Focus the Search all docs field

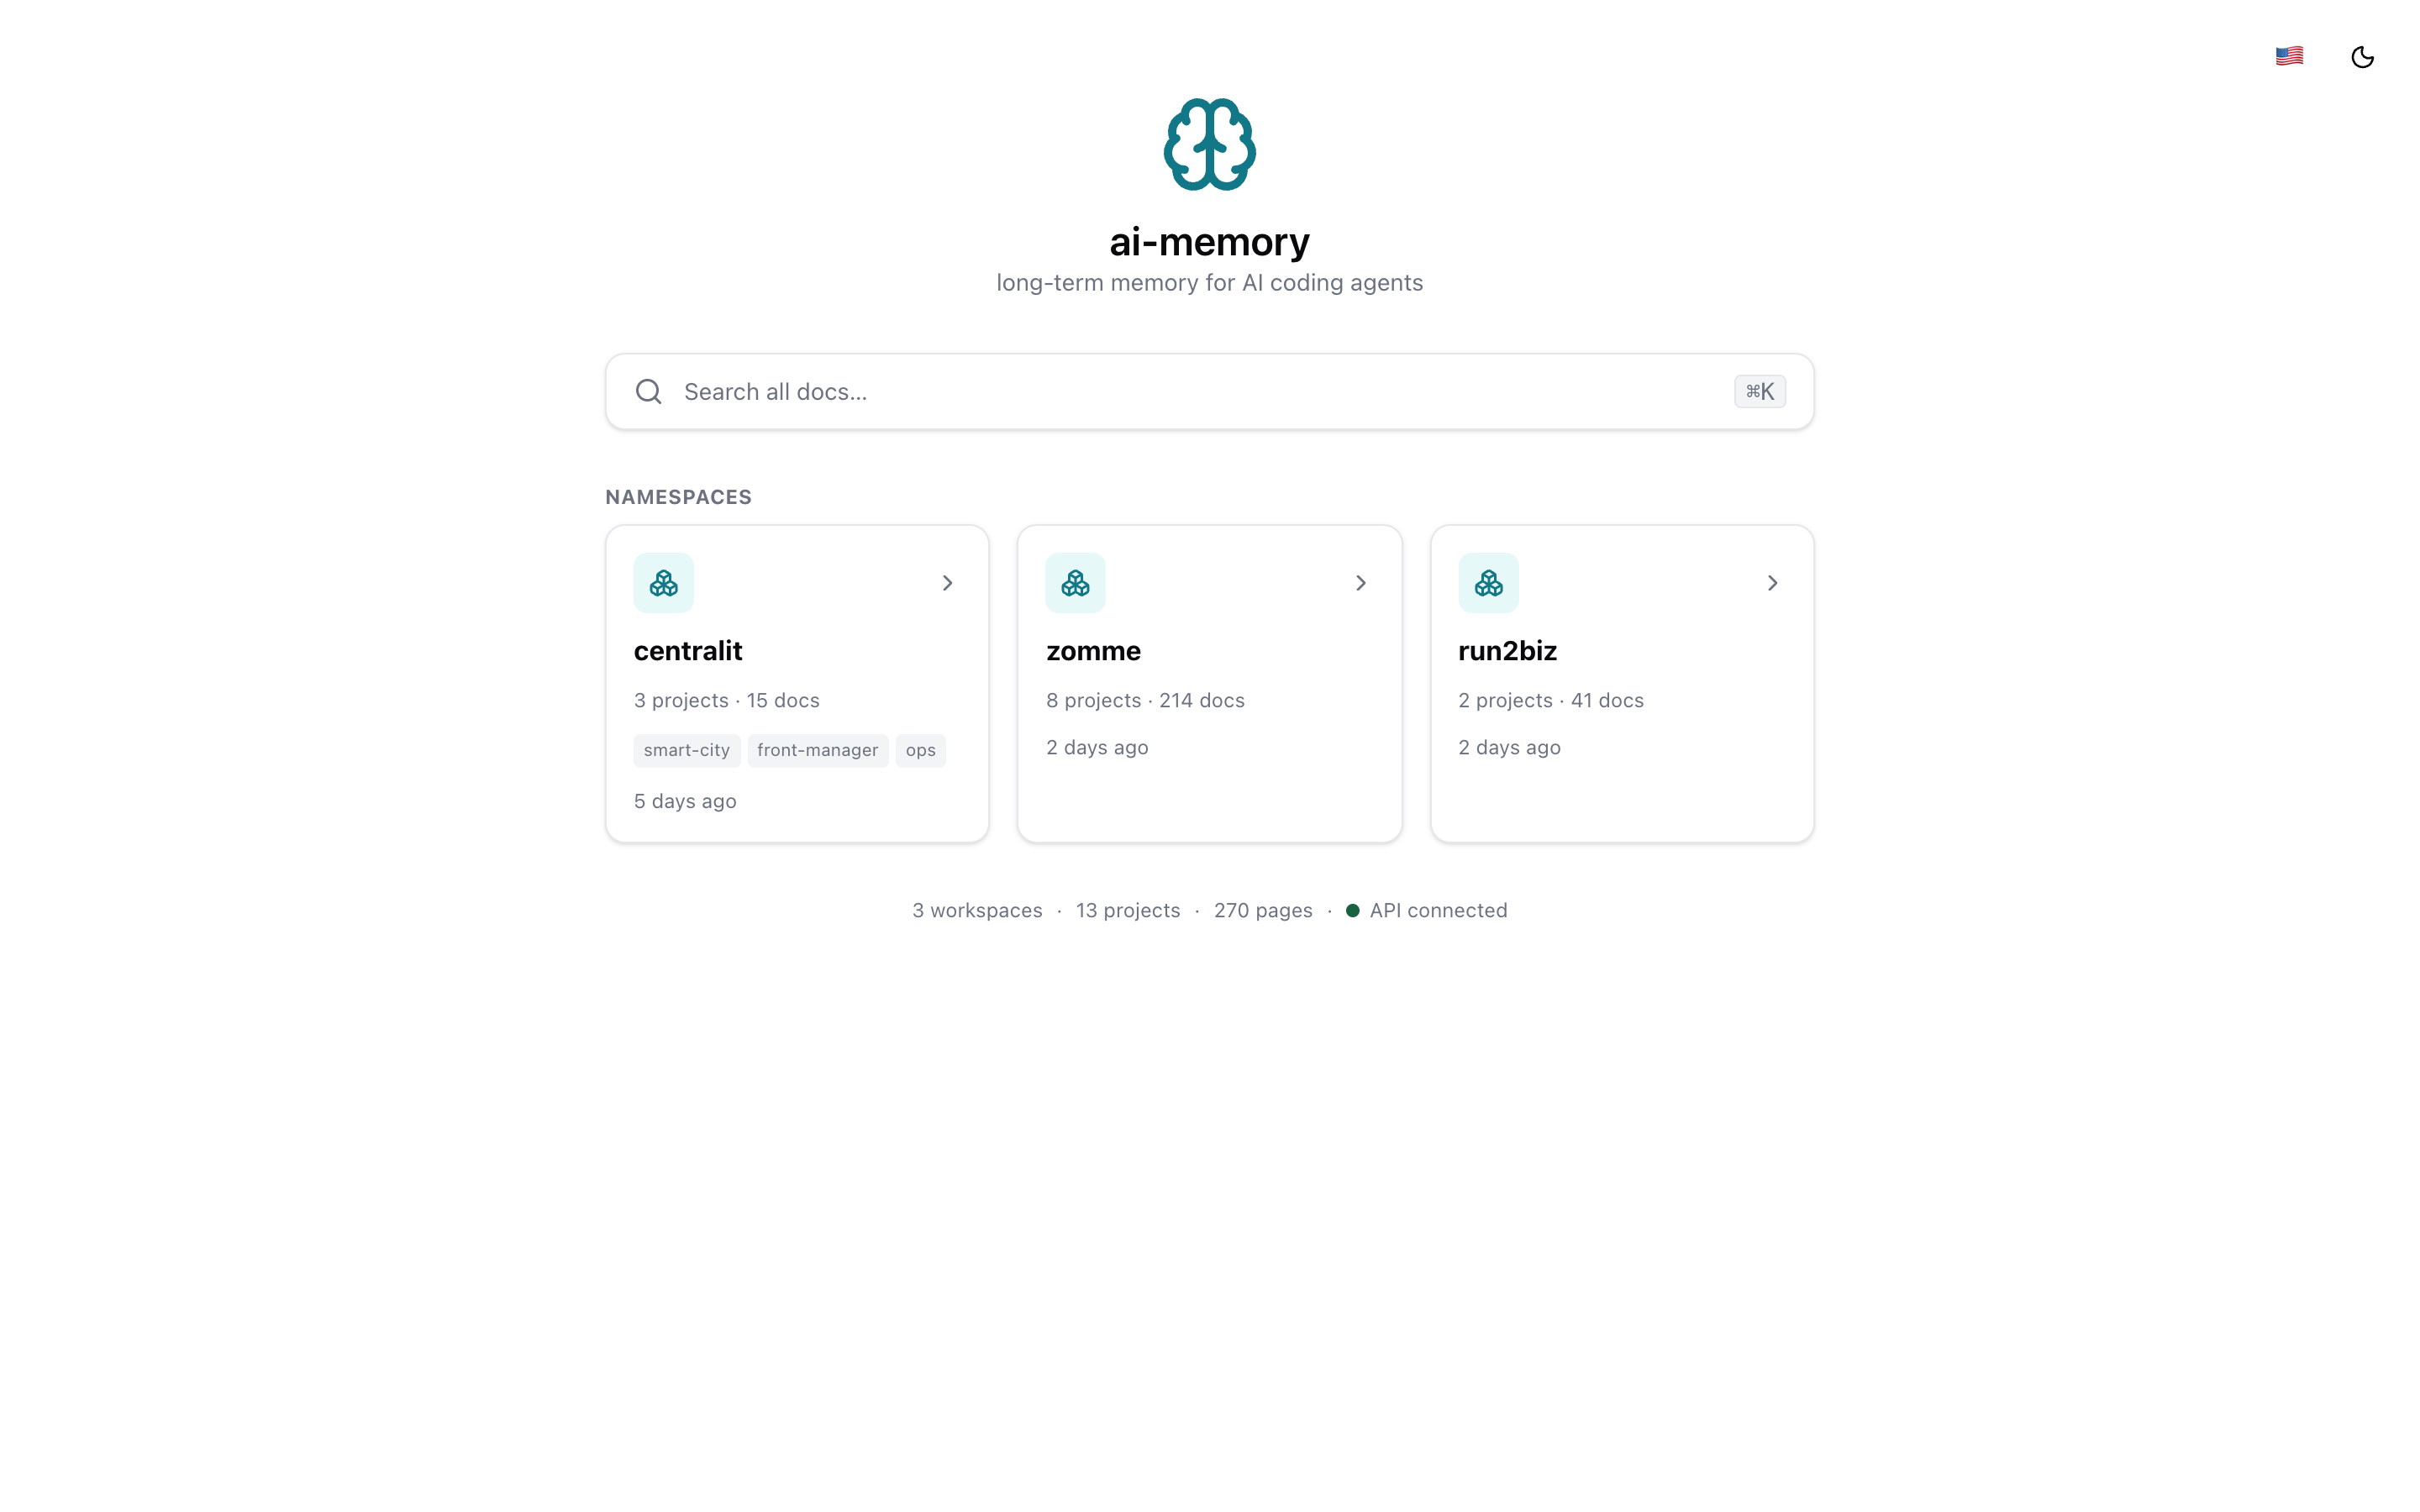click(1209, 391)
